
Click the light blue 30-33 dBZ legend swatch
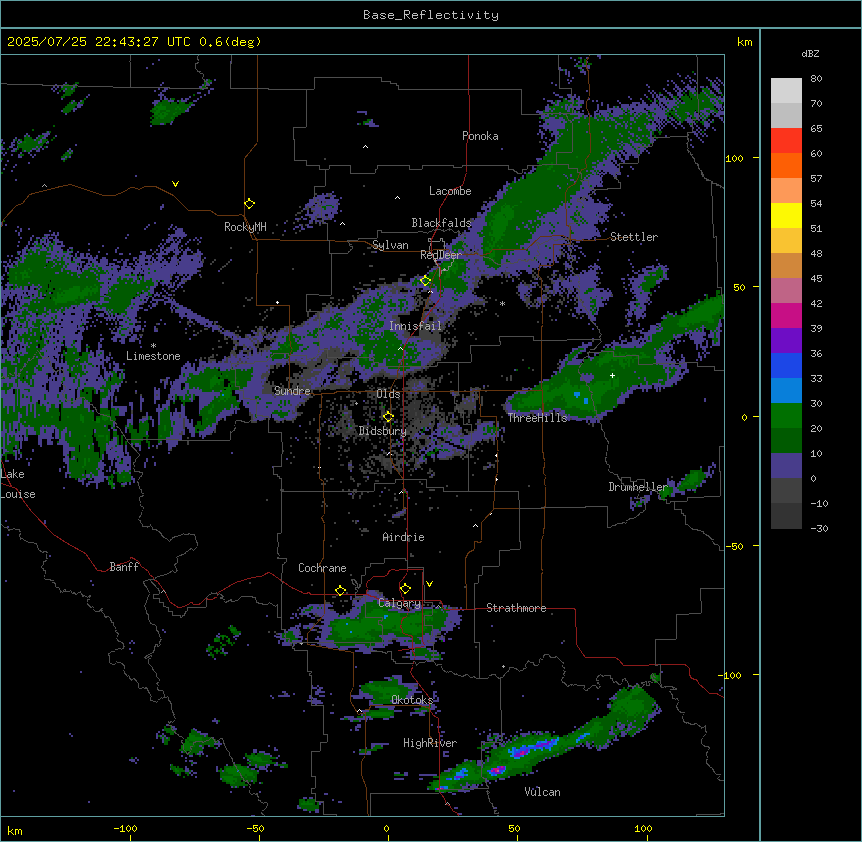(786, 390)
